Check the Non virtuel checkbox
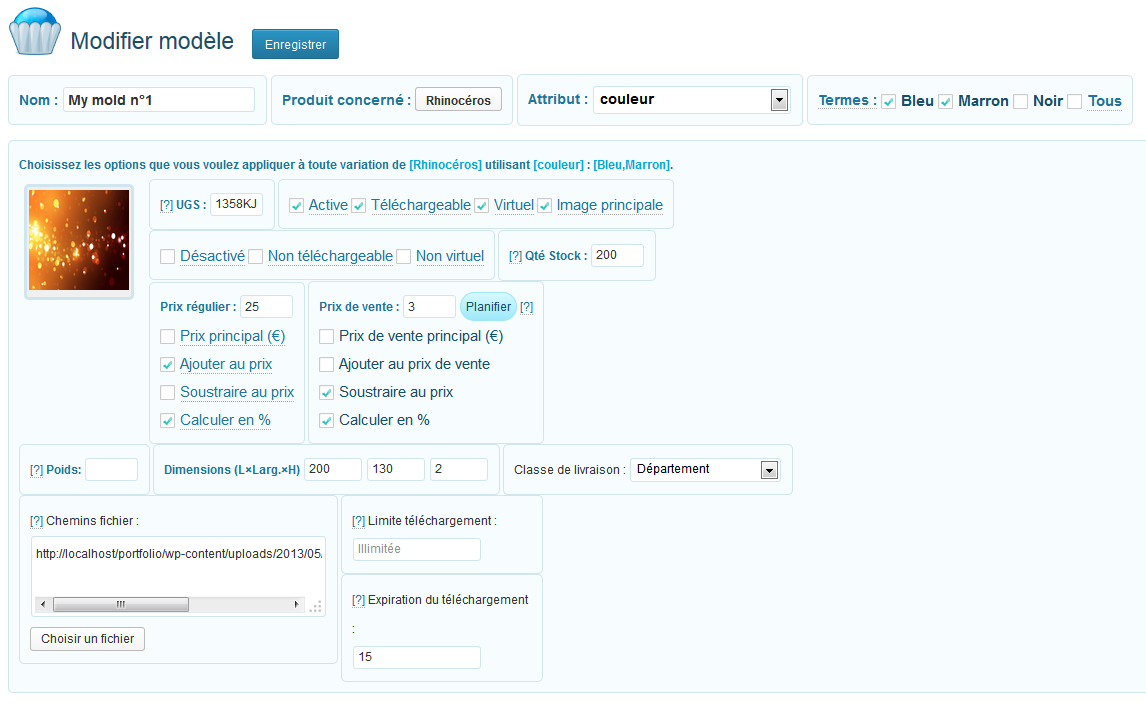Screen dimensions: 1146x705 click(403, 256)
